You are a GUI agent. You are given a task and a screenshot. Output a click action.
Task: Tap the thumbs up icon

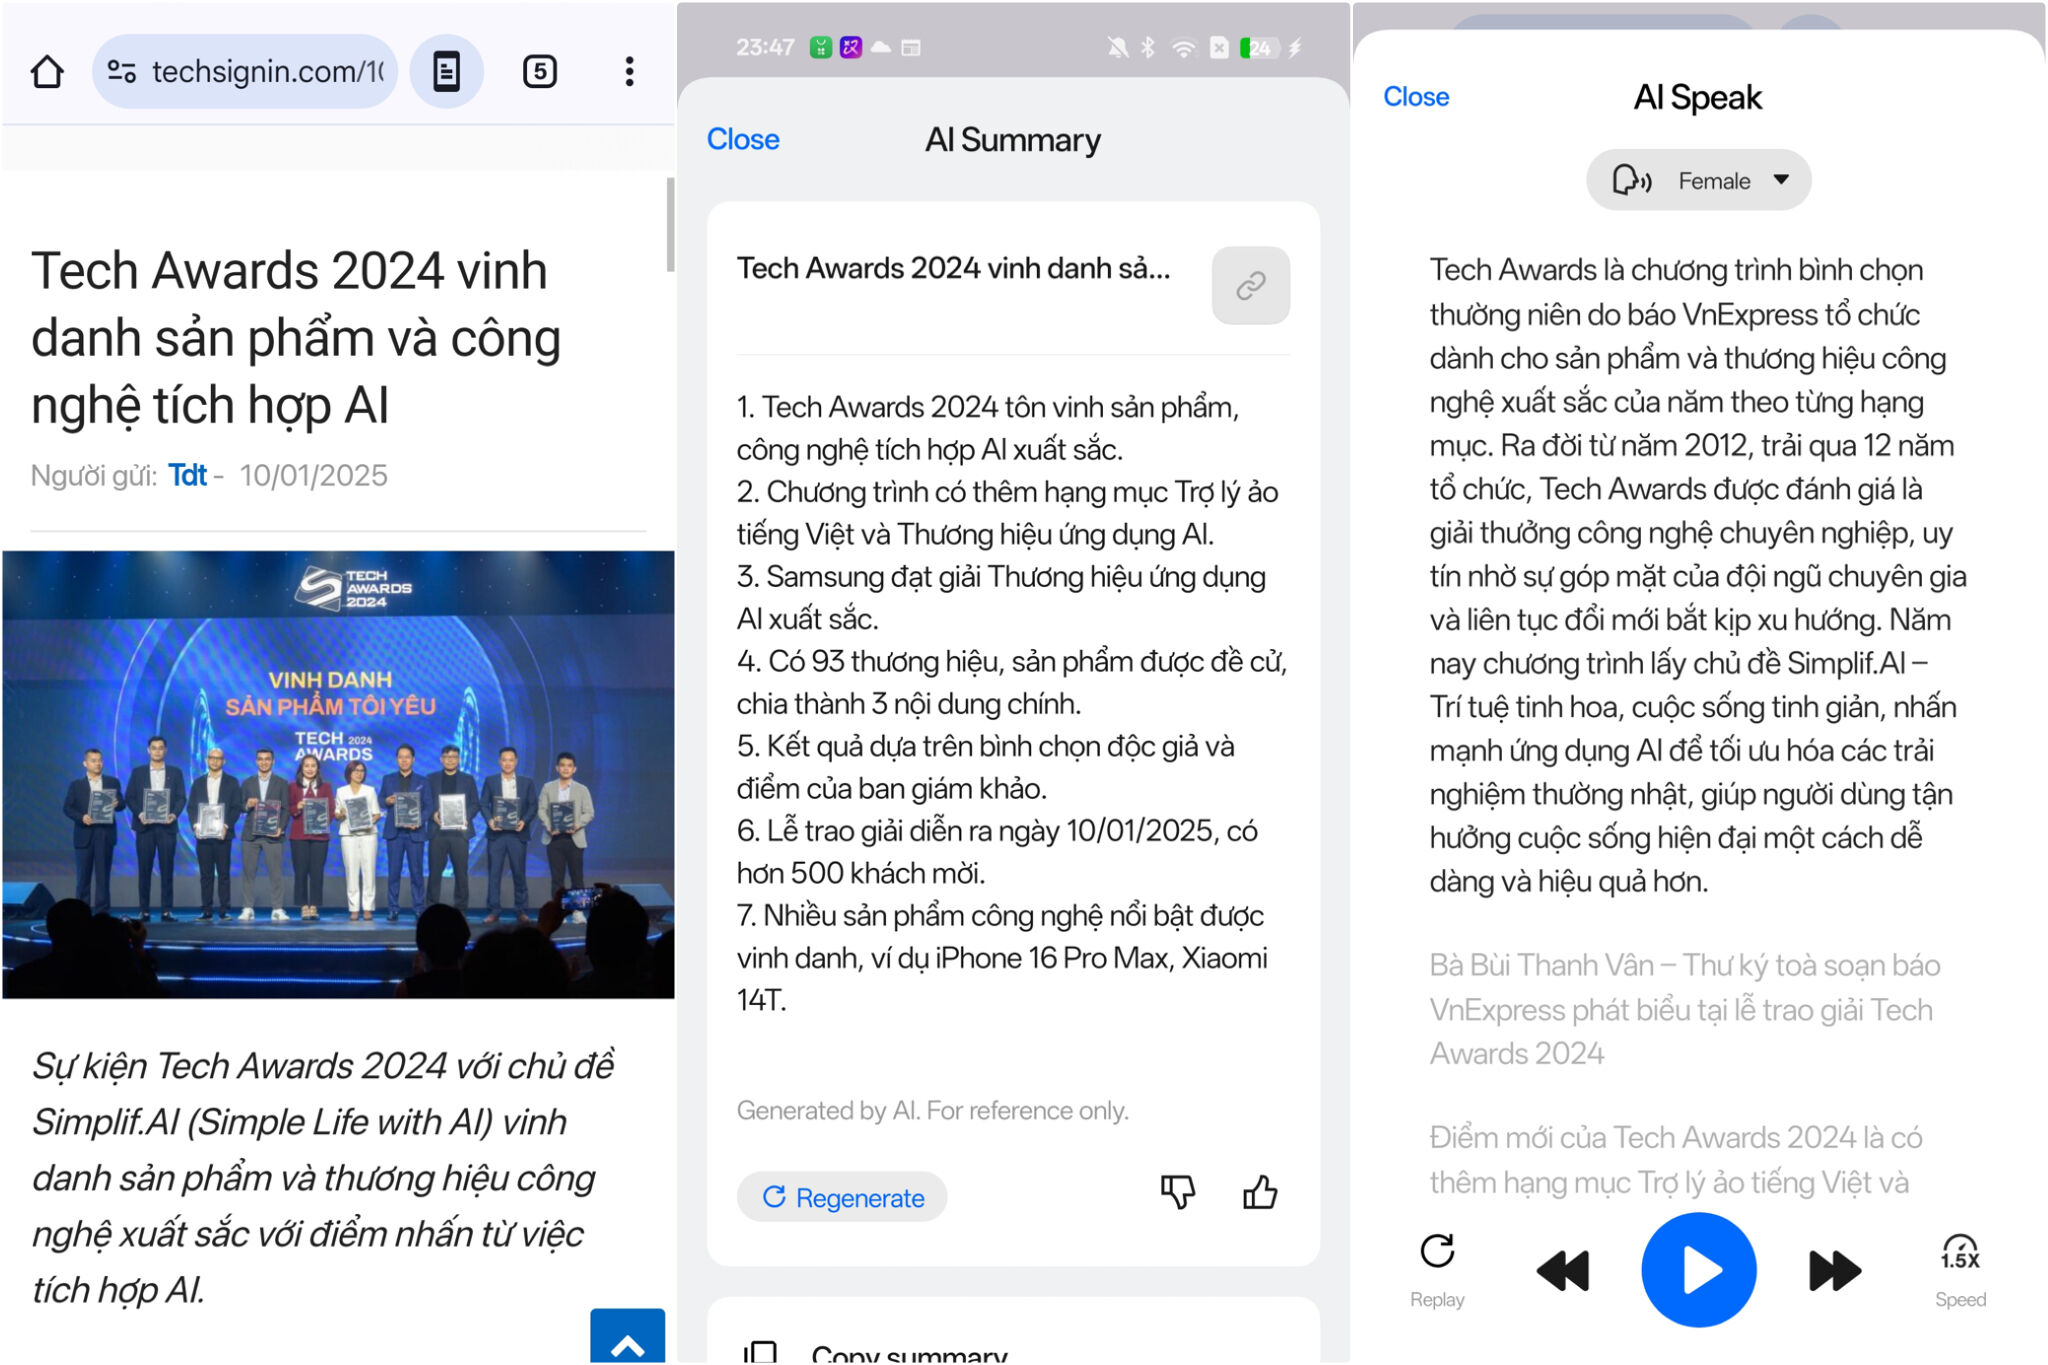click(x=1260, y=1192)
